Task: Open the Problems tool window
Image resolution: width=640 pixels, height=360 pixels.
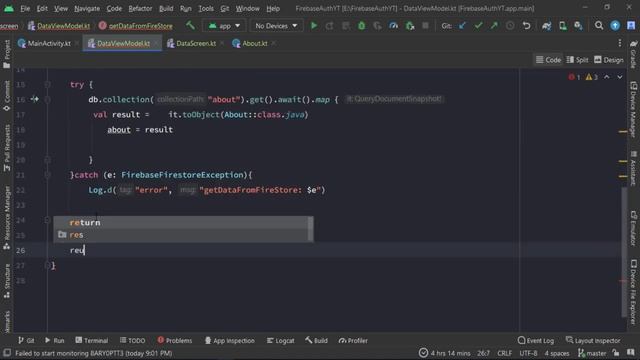Action: [x=174, y=340]
